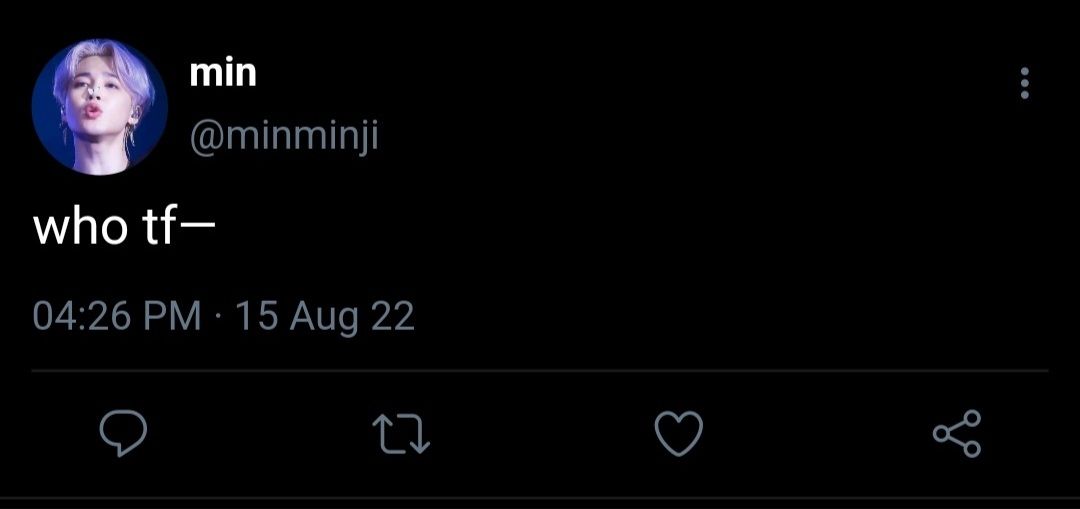This screenshot has height=509, width=1080.
Task: Expand the vertical ellipsis tweet menu
Action: coord(1025,83)
